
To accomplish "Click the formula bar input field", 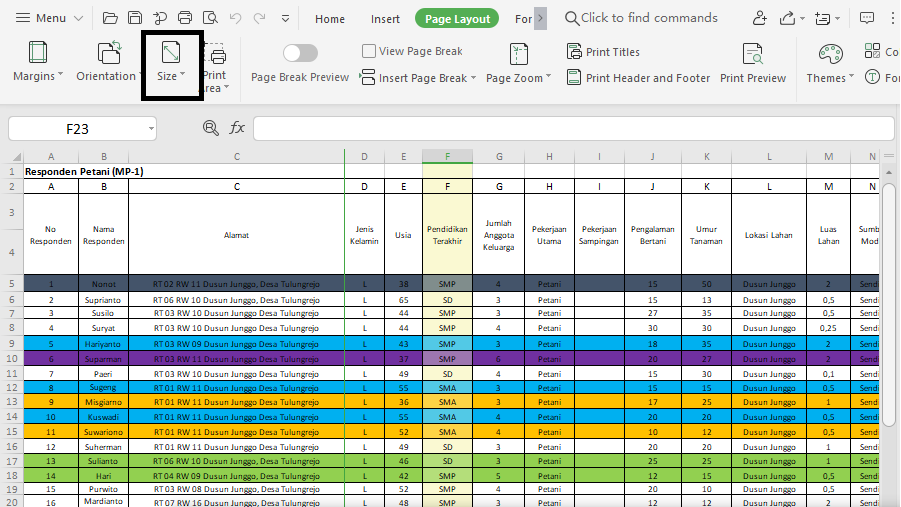I will [573, 128].
